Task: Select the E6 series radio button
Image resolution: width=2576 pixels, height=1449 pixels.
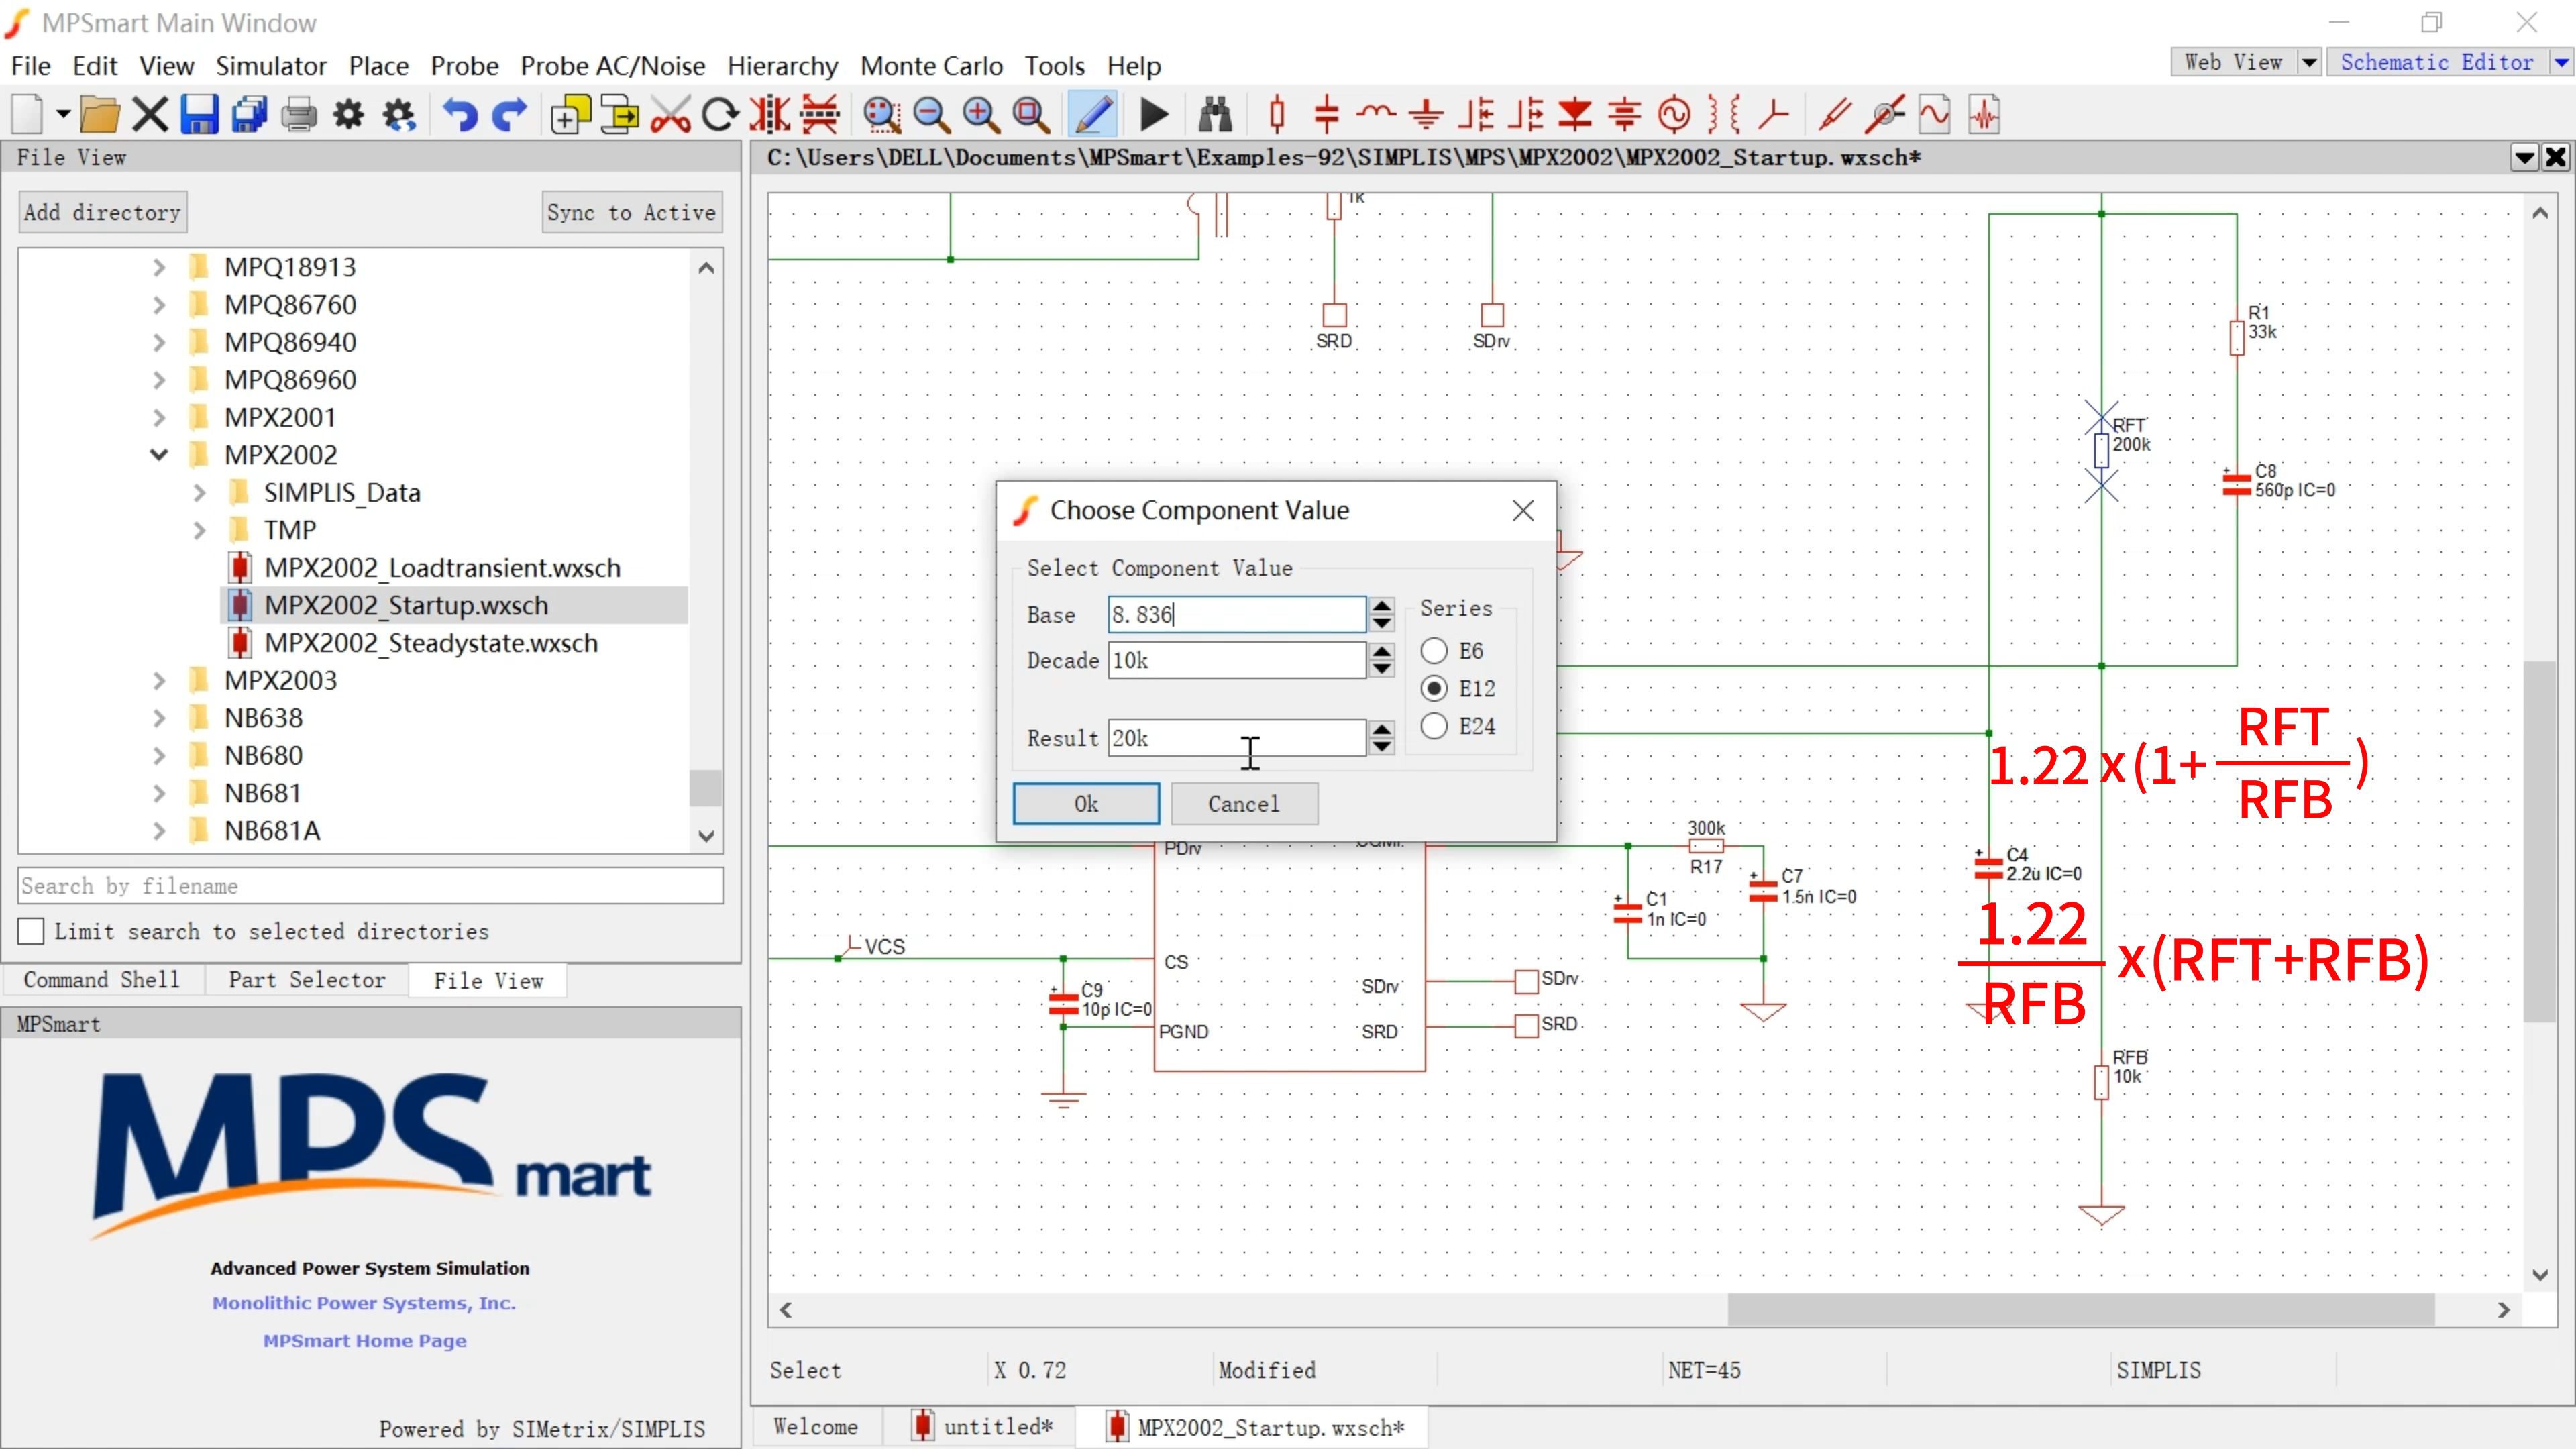Action: tap(1434, 651)
